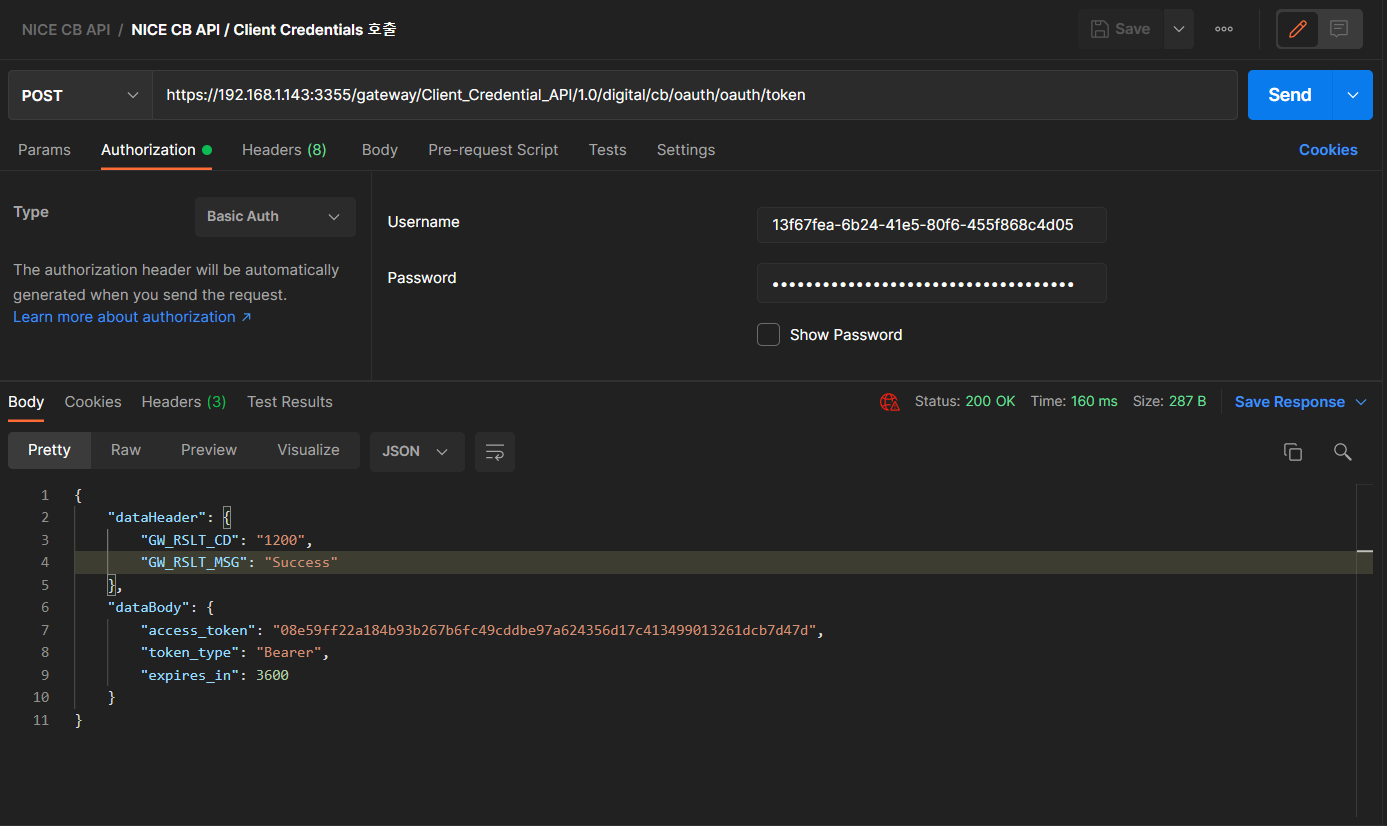Copy response using the copy icon
Image resolution: width=1387 pixels, height=826 pixels.
[1292, 452]
